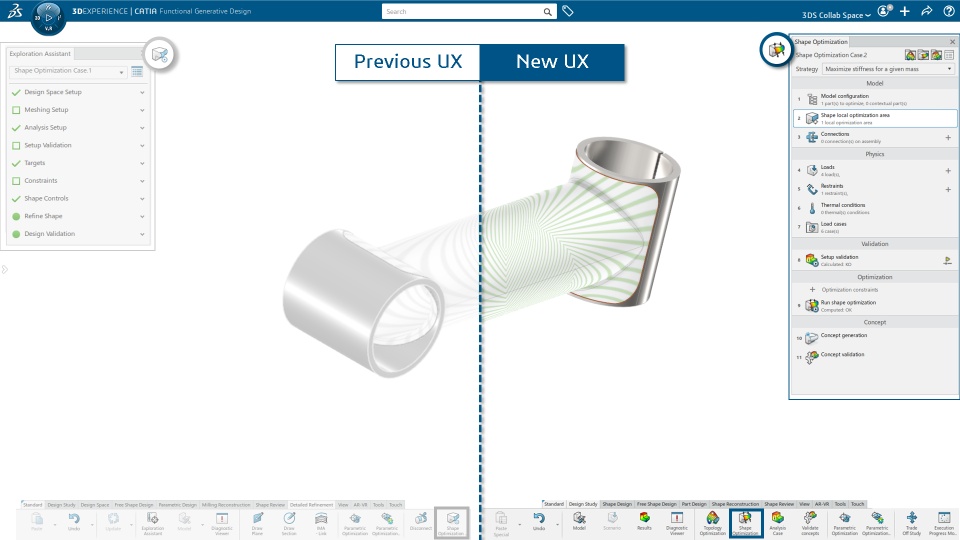Click the Model icon in right toolbar
Image resolution: width=960 pixels, height=540 pixels.
tap(579, 522)
